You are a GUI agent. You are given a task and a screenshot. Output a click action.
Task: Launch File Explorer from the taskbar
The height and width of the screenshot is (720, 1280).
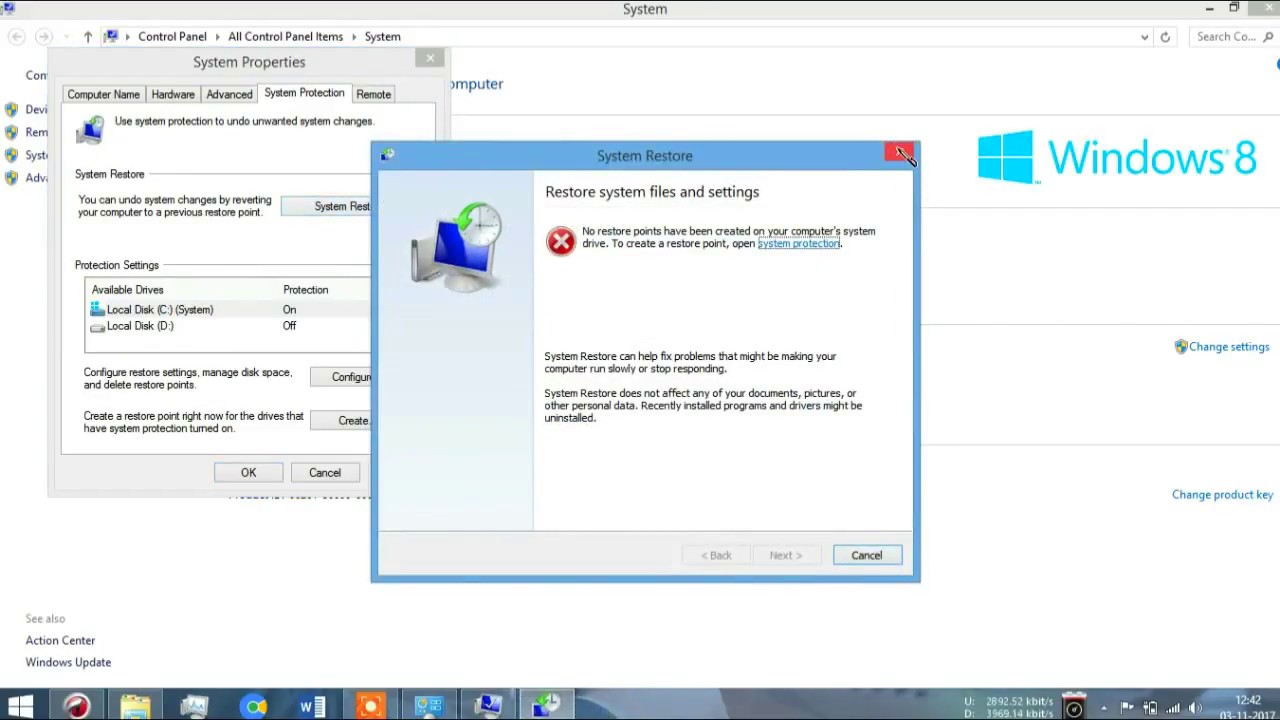(x=135, y=706)
